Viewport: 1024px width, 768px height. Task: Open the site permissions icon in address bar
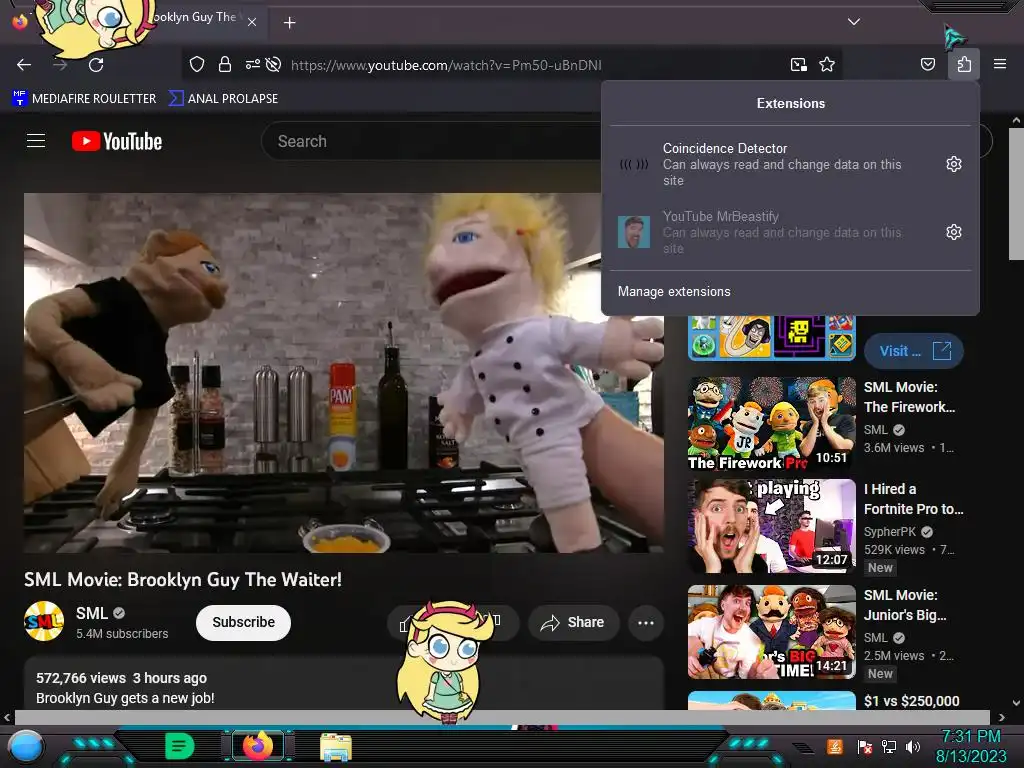point(252,64)
